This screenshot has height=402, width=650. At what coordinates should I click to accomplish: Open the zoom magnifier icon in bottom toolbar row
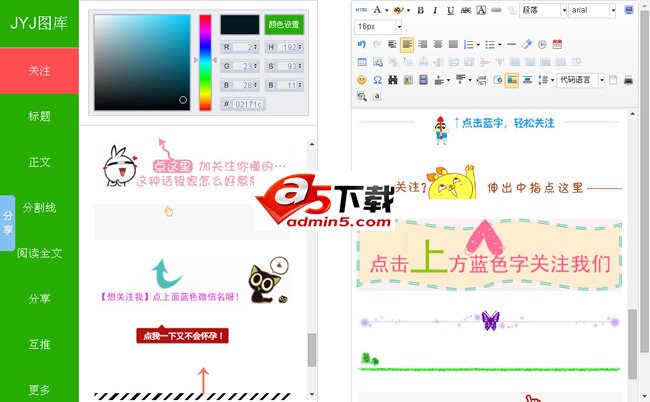pyautogui.click(x=362, y=97)
